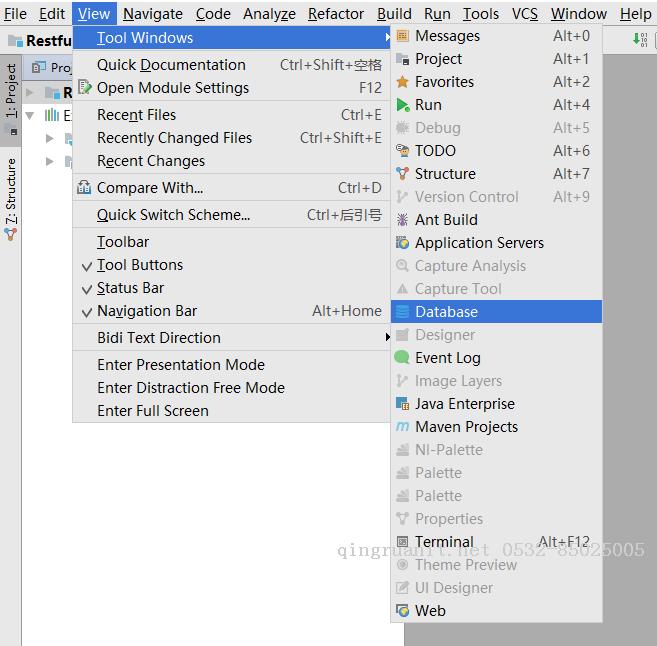This screenshot has width=657, height=646.
Task: Click the download arrow toolbar icon at top right
Action: coord(640,40)
